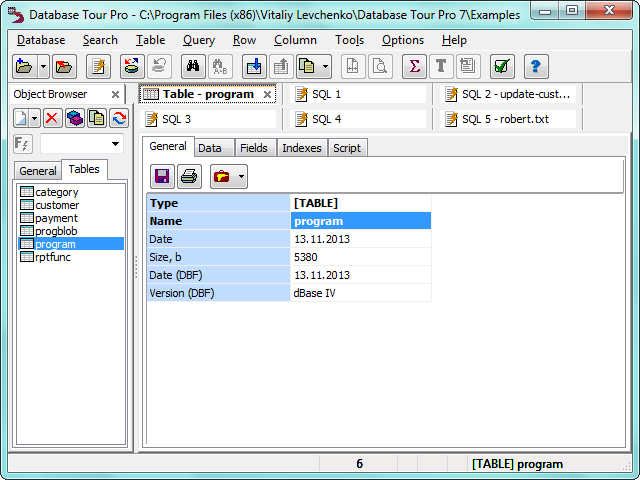Refresh the Object Browser list
Screen dimensions: 640x480
pos(119,118)
